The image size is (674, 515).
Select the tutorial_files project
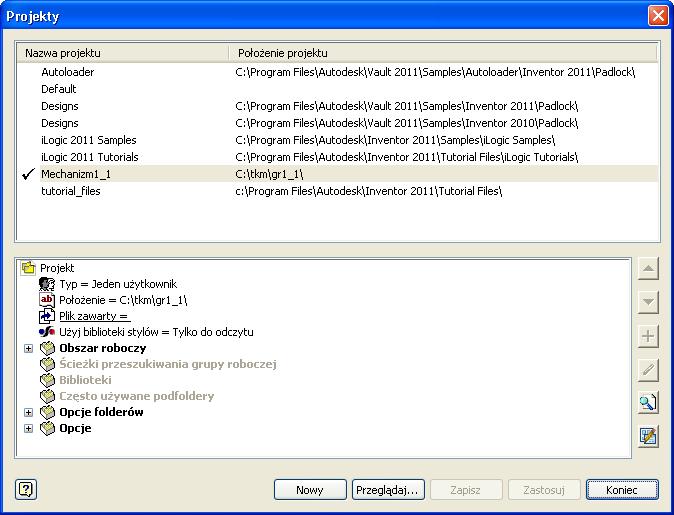click(x=70, y=191)
